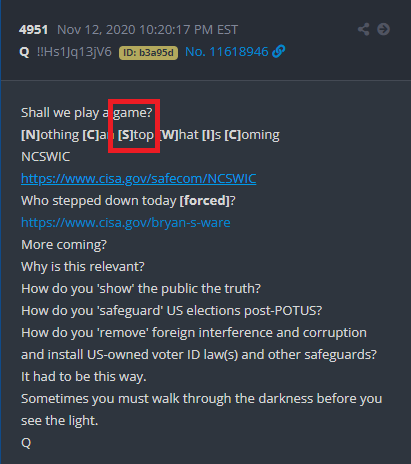Click the [N]othing word in second line
411x464 pixels.
click(50, 135)
